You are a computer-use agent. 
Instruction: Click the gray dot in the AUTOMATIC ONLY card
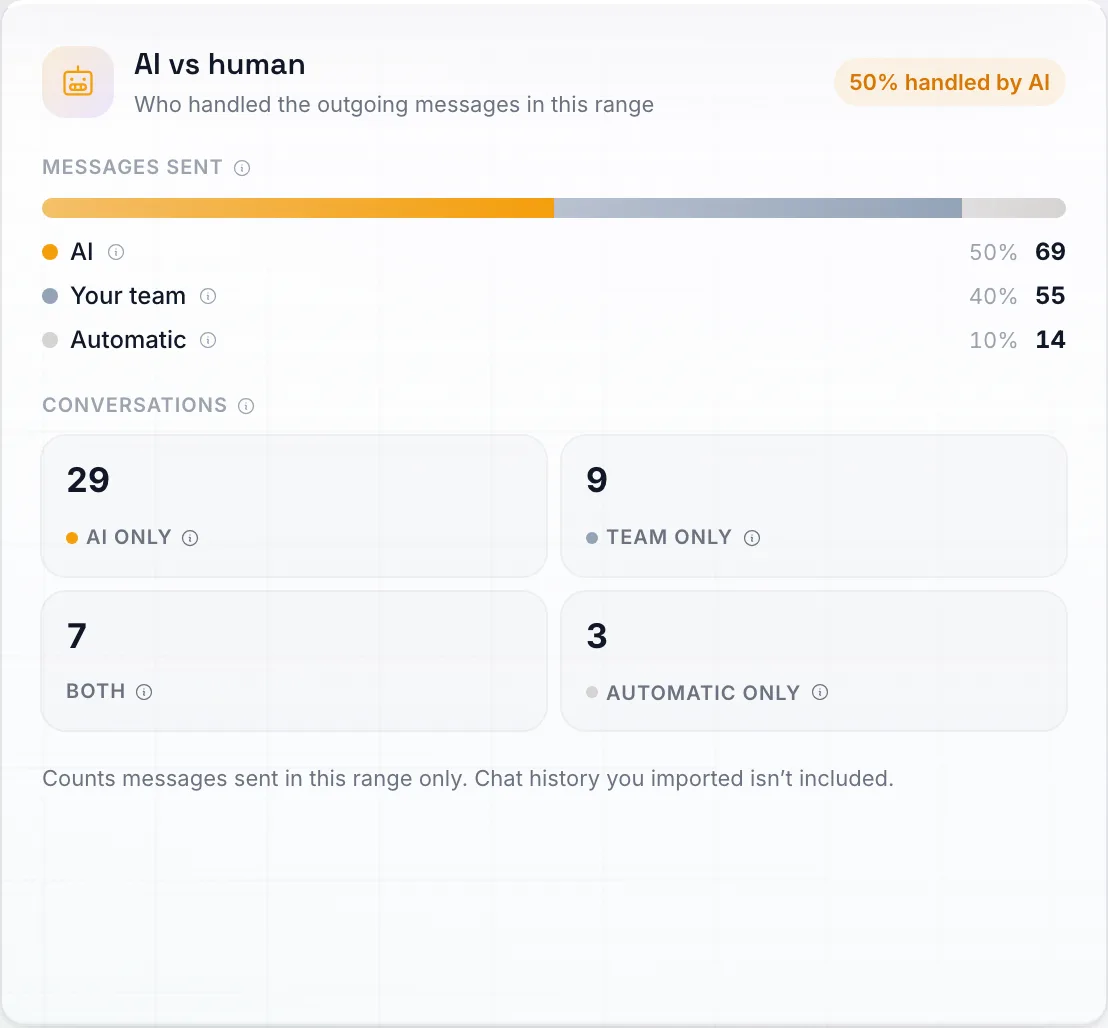[592, 692]
